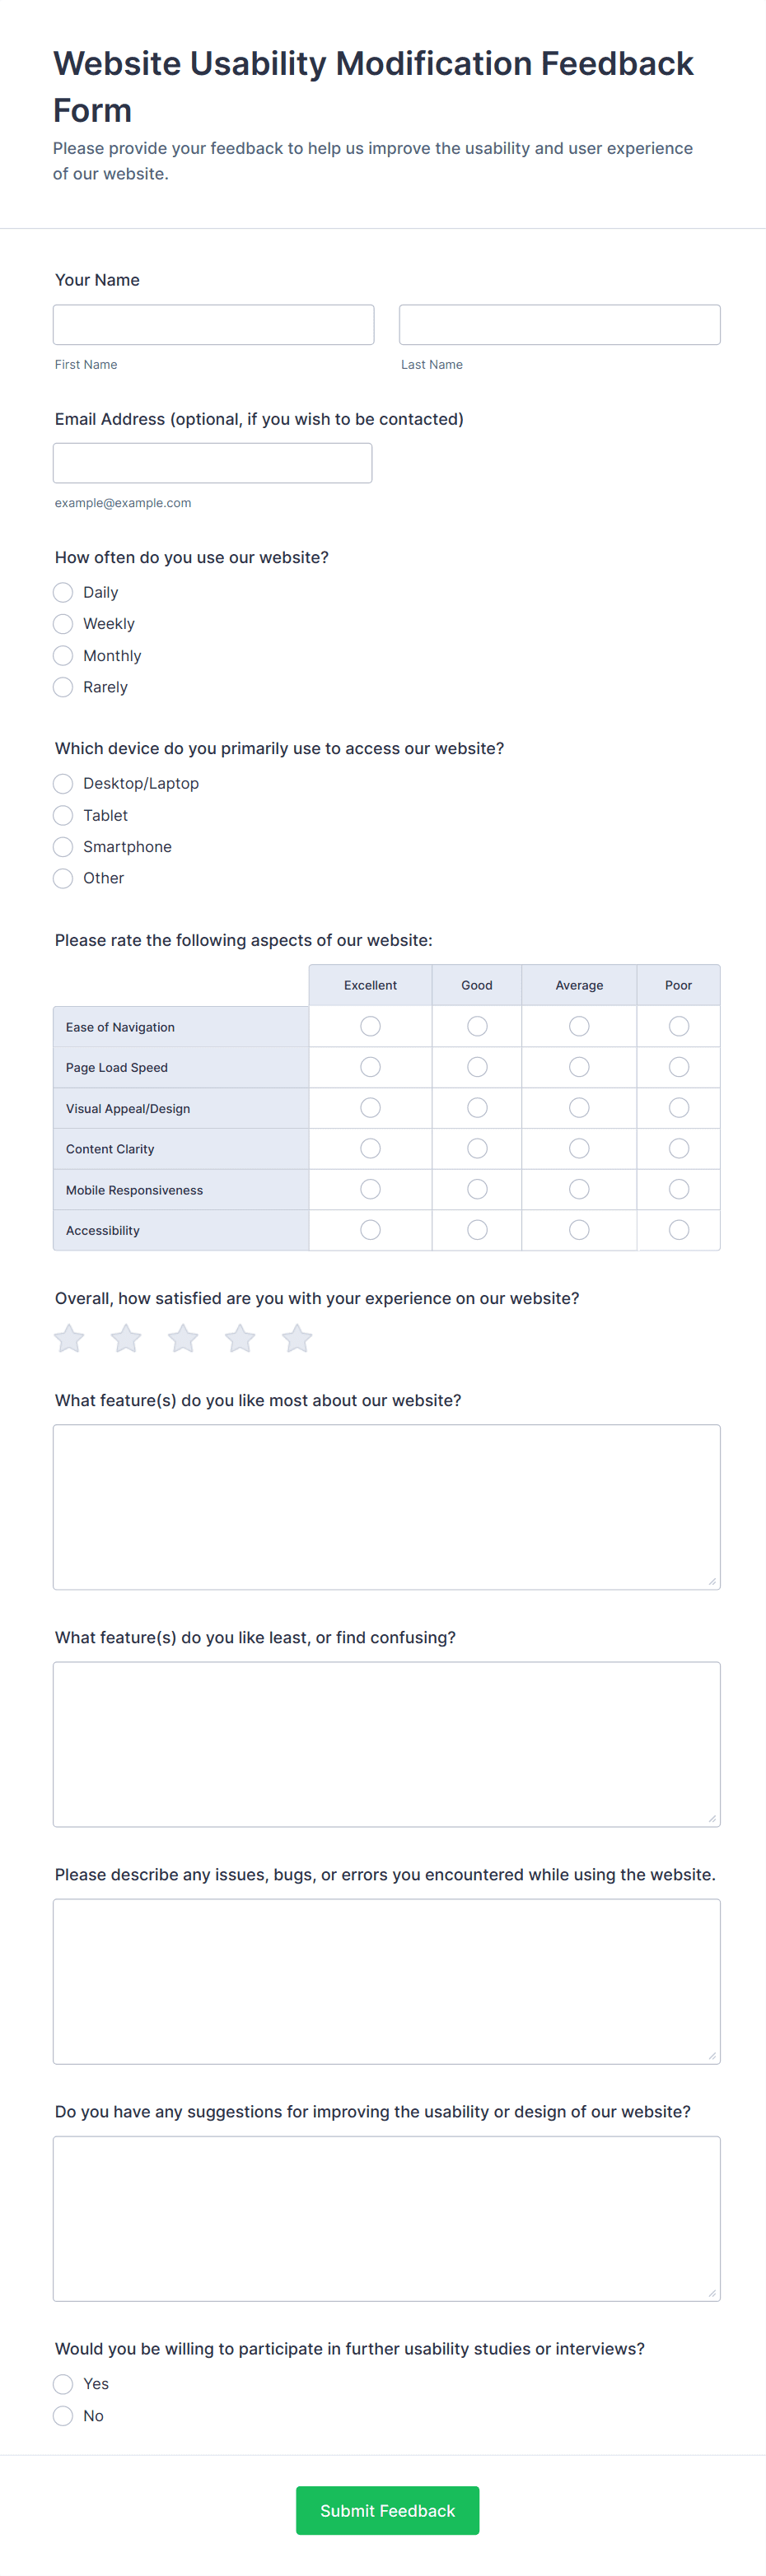Focus the improvement suggestions text area

(387, 2219)
